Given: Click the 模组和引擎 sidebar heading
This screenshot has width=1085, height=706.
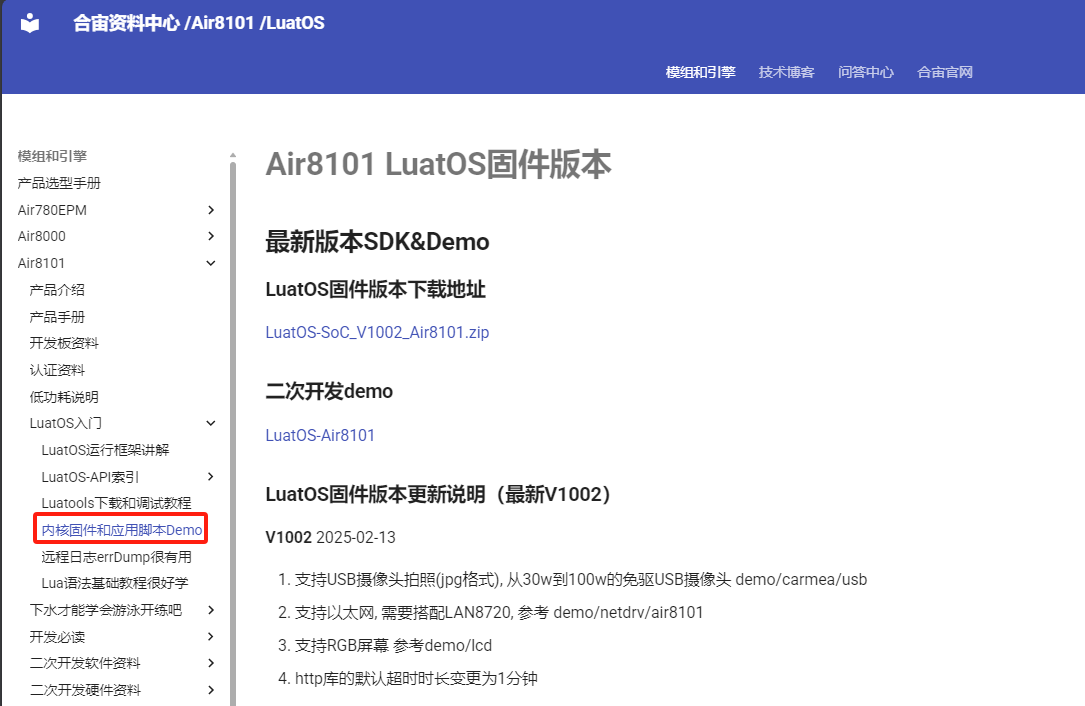Looking at the screenshot, I should pos(52,156).
